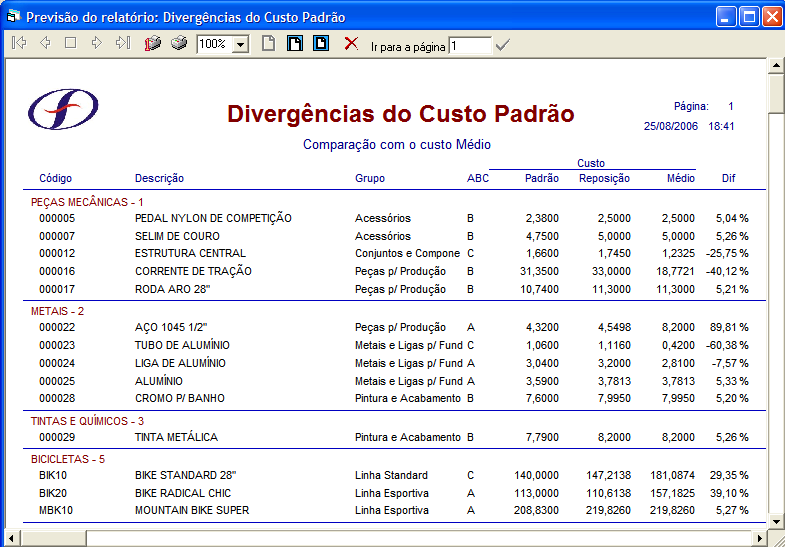Click 'TUBO DE ALUMÍNIO' description
Image resolution: width=785 pixels, height=547 pixels.
tap(182, 345)
